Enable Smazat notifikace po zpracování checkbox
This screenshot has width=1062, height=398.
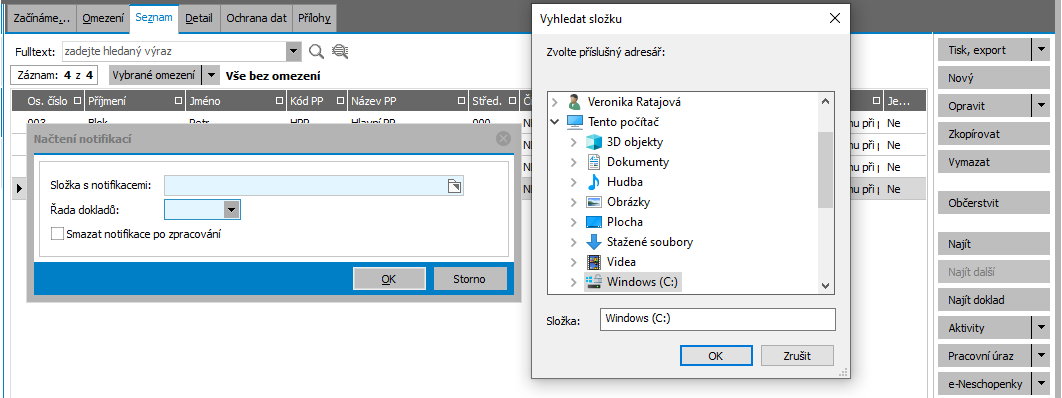click(x=57, y=235)
